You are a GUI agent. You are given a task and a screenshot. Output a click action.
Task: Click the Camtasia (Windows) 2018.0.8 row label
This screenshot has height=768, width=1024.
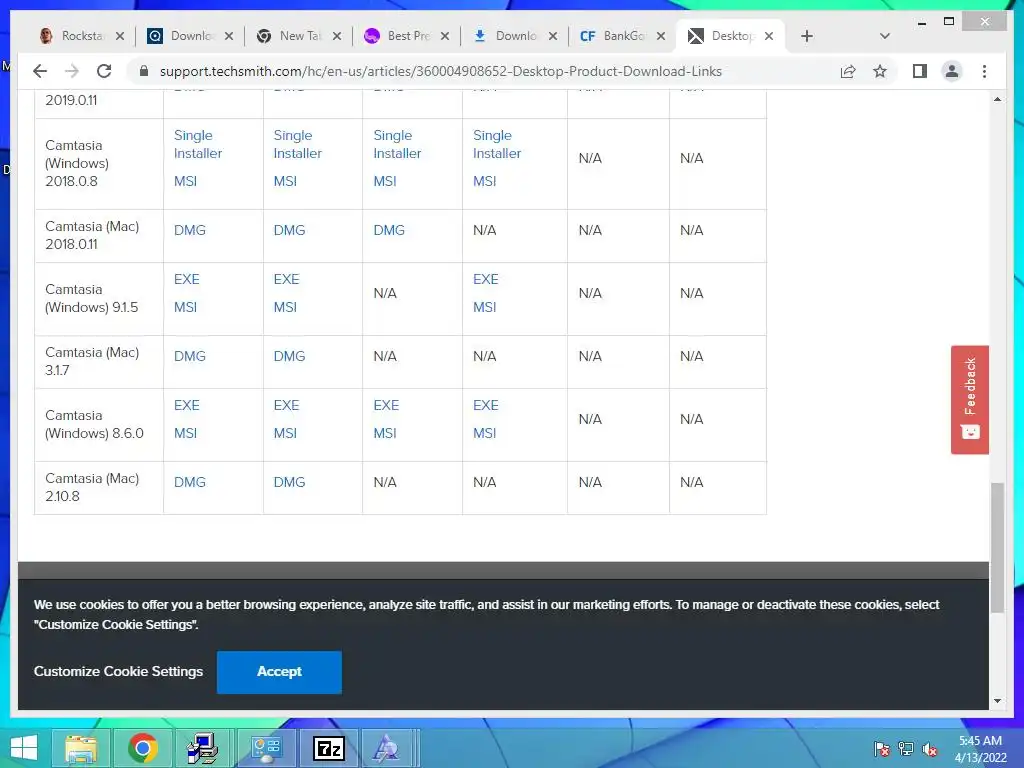pyautogui.click(x=77, y=163)
